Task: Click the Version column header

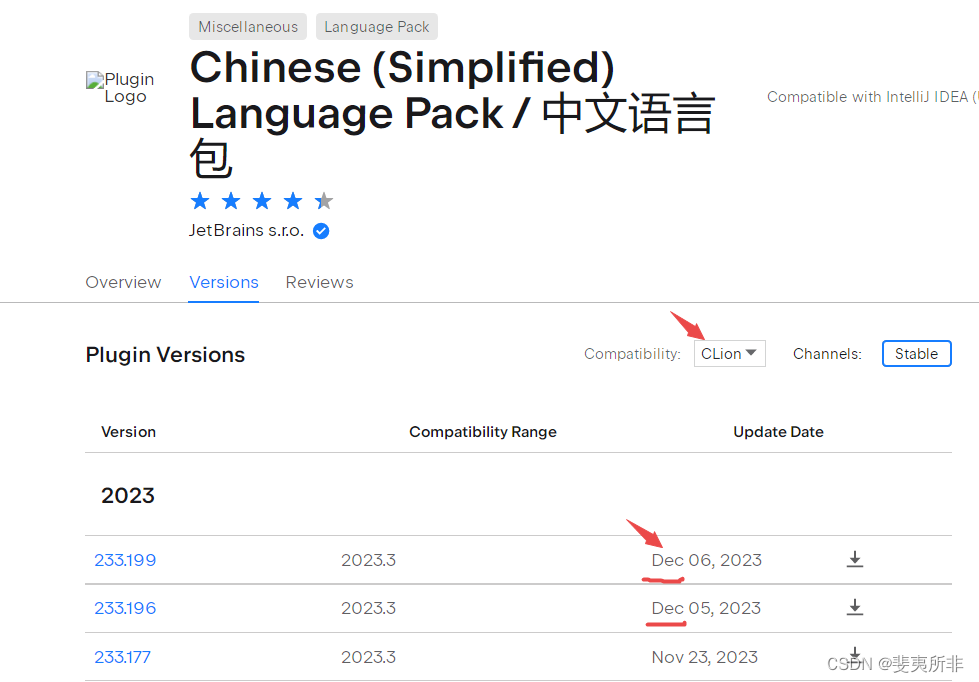Action: tap(128, 432)
